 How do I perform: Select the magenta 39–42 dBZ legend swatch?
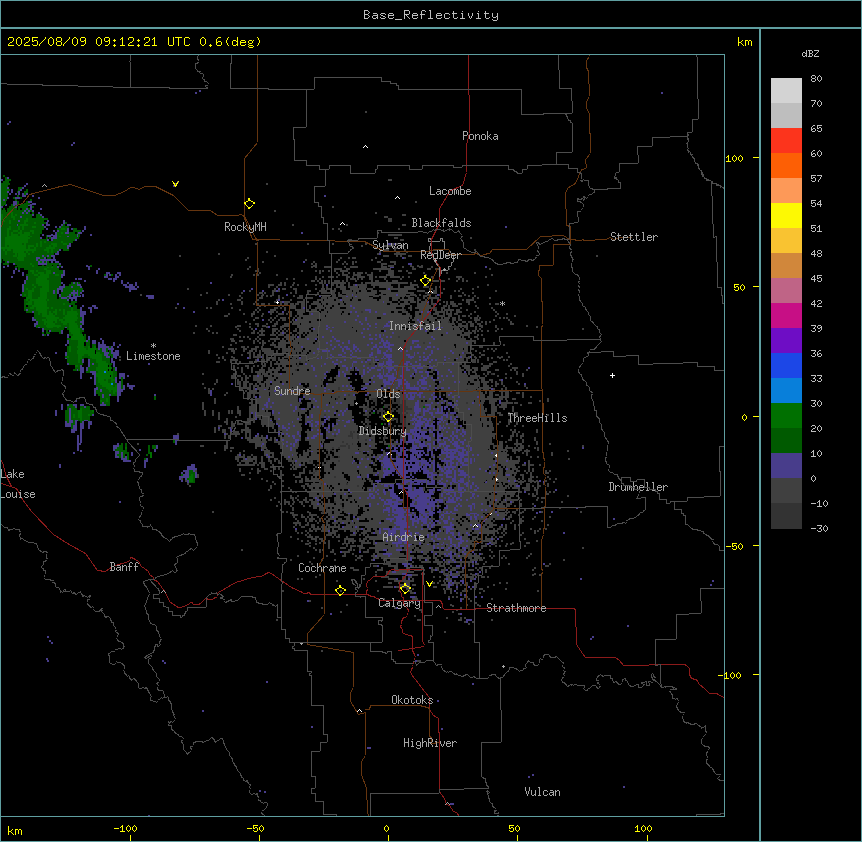[786, 316]
